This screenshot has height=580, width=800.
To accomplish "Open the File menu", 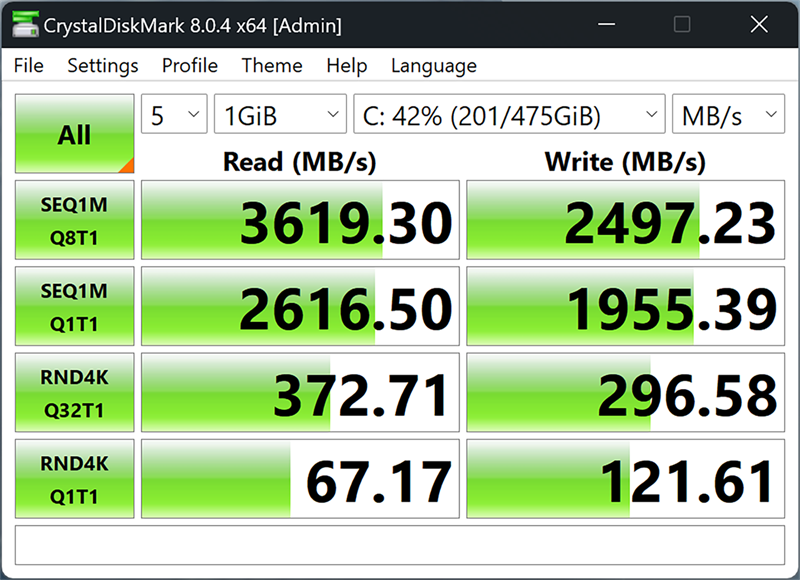I will pos(29,66).
